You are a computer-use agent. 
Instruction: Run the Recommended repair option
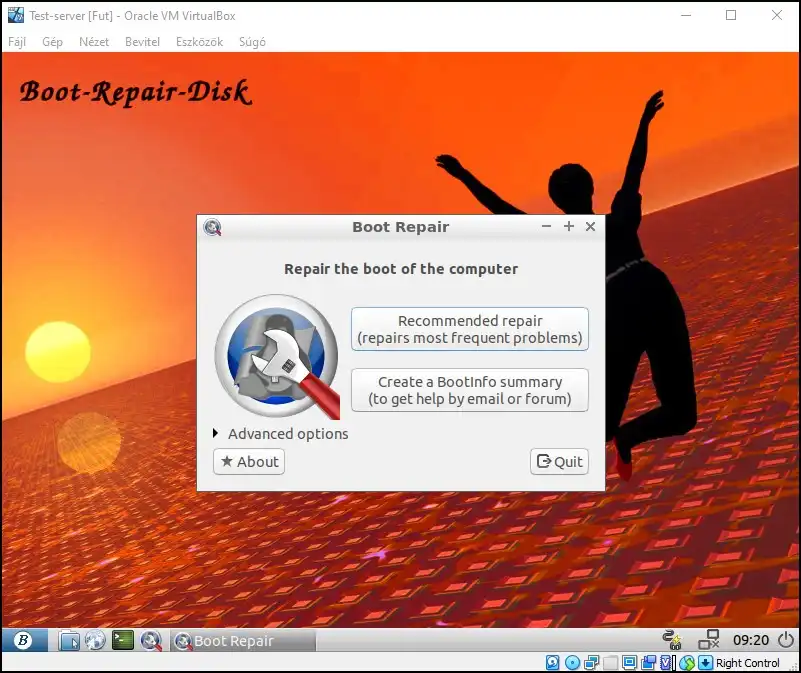point(470,329)
